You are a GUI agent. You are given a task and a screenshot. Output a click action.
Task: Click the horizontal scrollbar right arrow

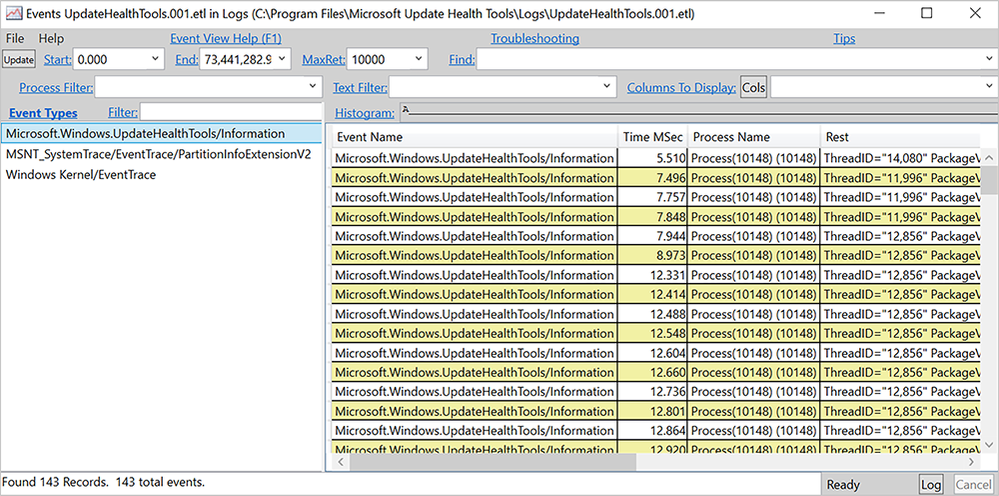click(x=972, y=462)
